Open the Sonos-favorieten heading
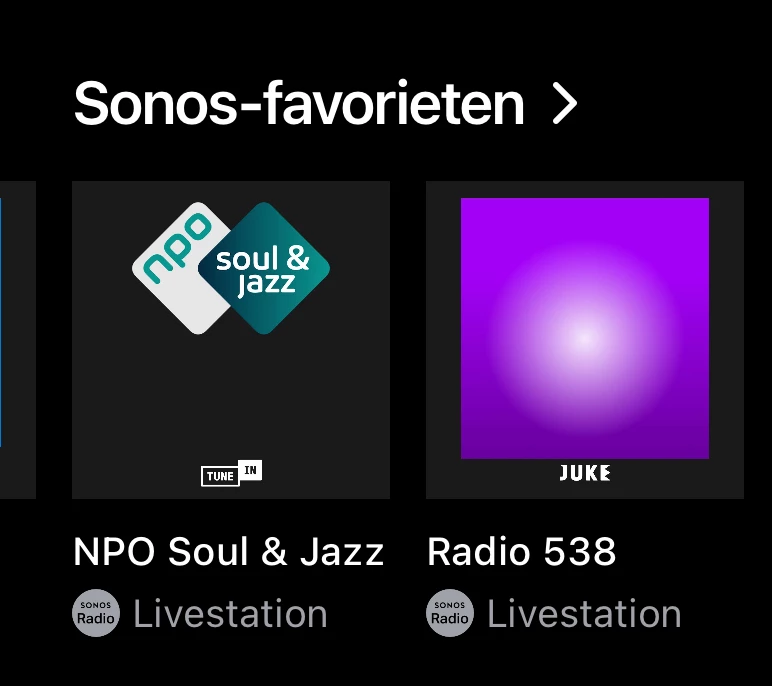The height and width of the screenshot is (686, 772). [x=298, y=104]
